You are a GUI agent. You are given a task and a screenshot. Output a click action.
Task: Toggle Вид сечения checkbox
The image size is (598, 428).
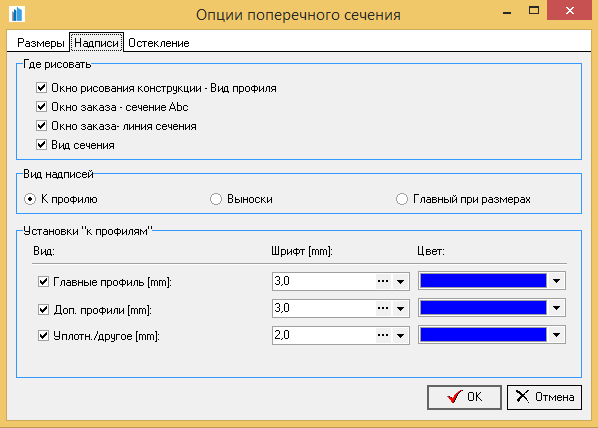click(x=41, y=145)
